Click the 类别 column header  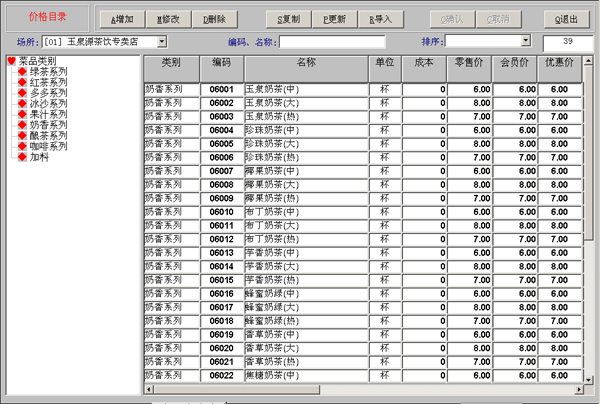[171, 69]
